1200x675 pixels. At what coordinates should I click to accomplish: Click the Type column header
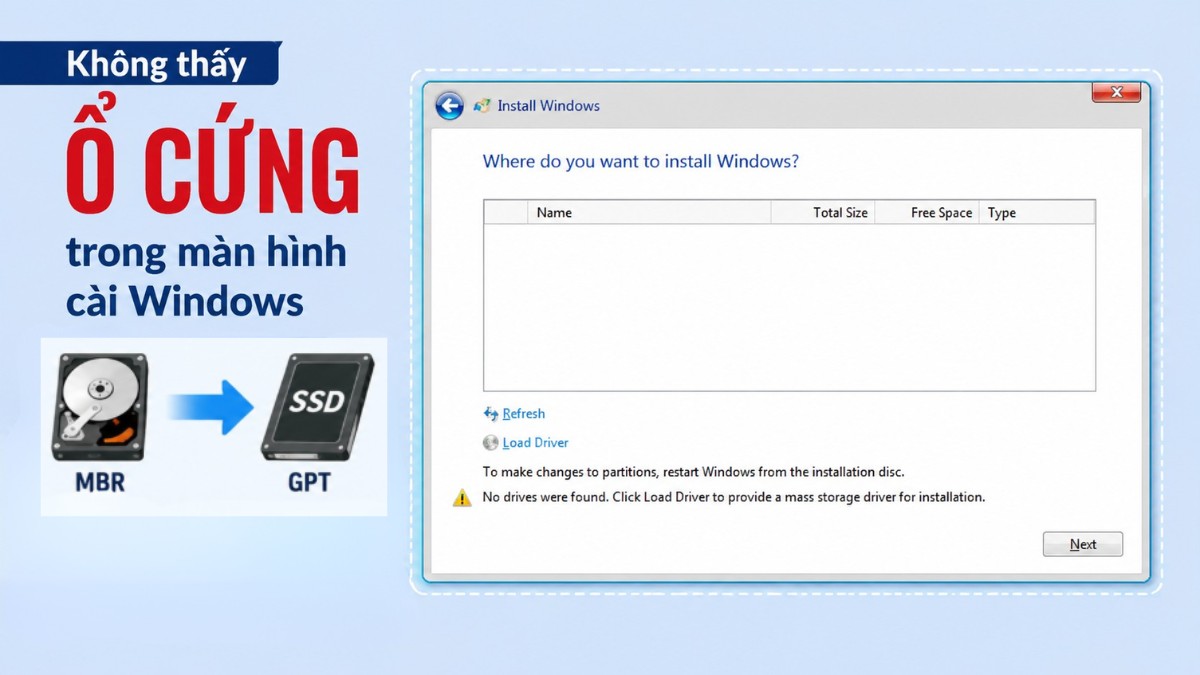point(1037,213)
